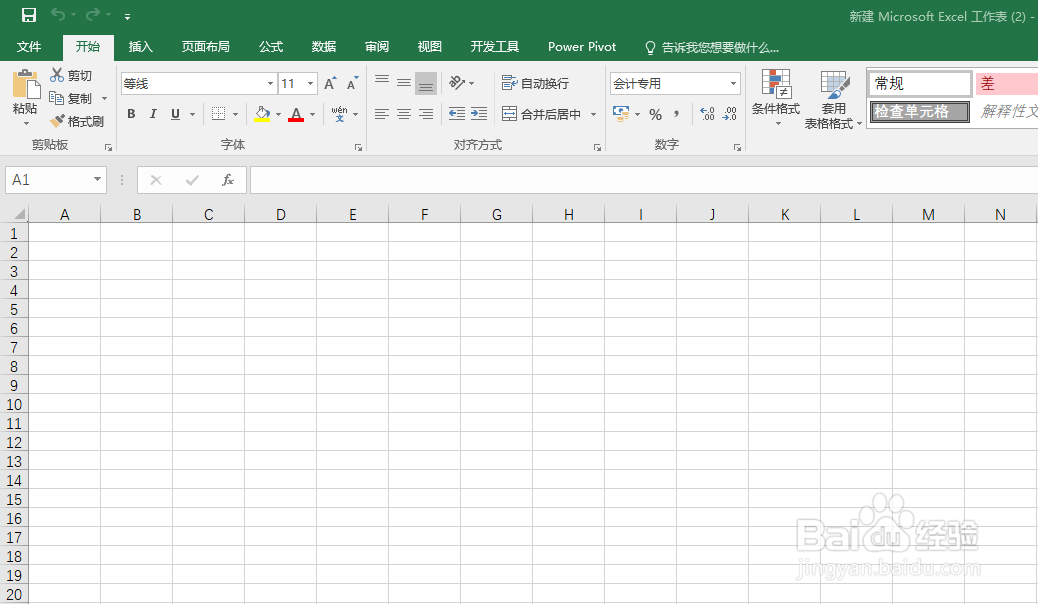Switch to the 数据 Data tab
This screenshot has width=1038, height=604.
click(324, 47)
